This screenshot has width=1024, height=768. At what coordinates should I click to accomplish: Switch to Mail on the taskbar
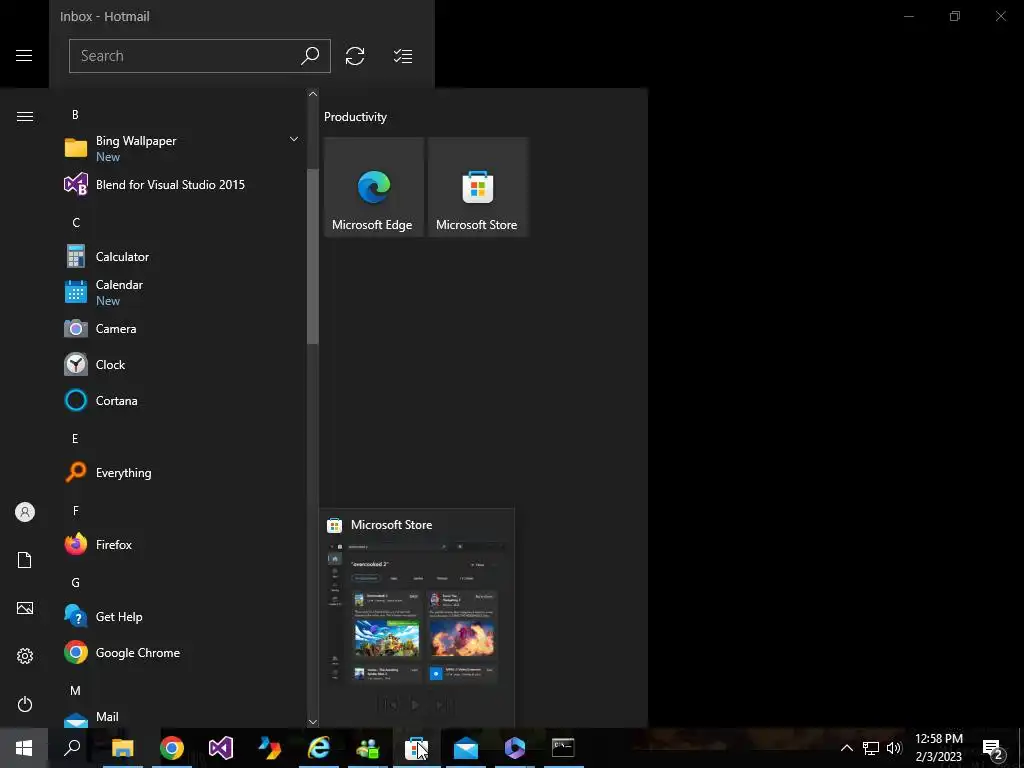coord(466,748)
